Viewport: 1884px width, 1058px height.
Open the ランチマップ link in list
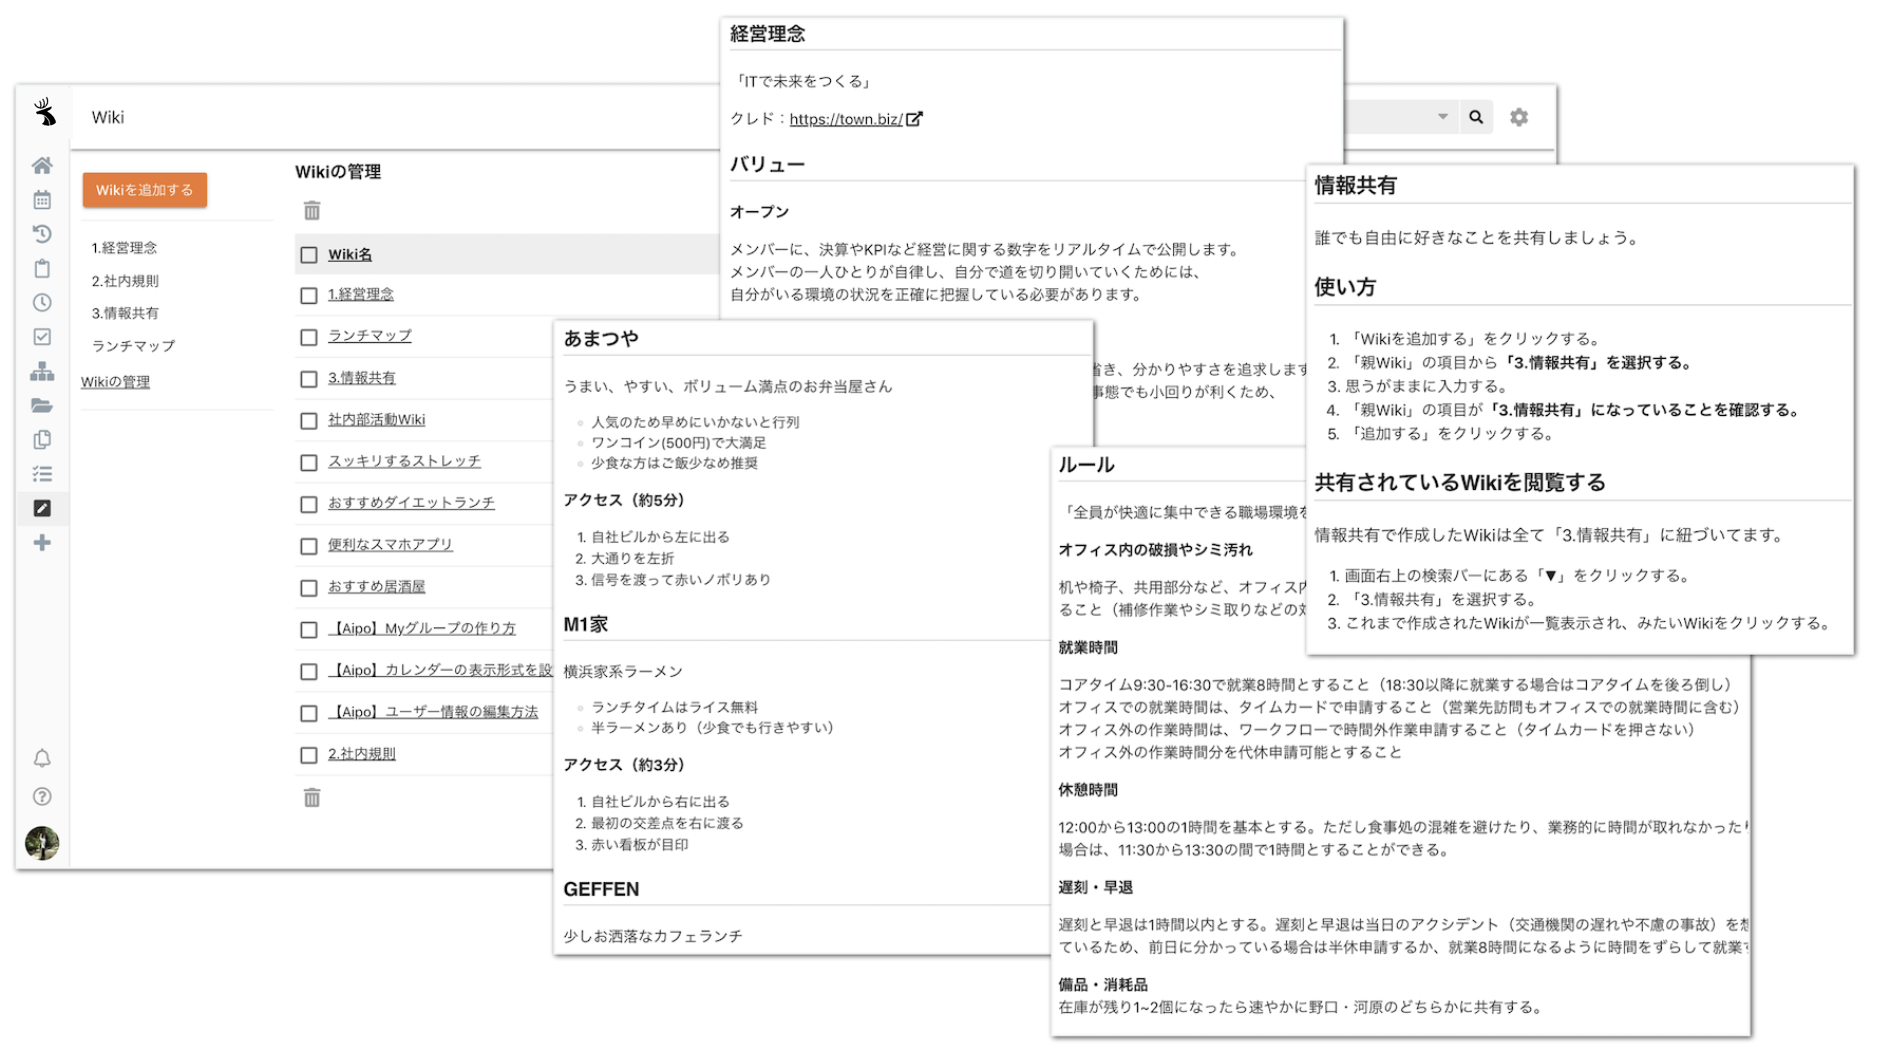pos(370,336)
